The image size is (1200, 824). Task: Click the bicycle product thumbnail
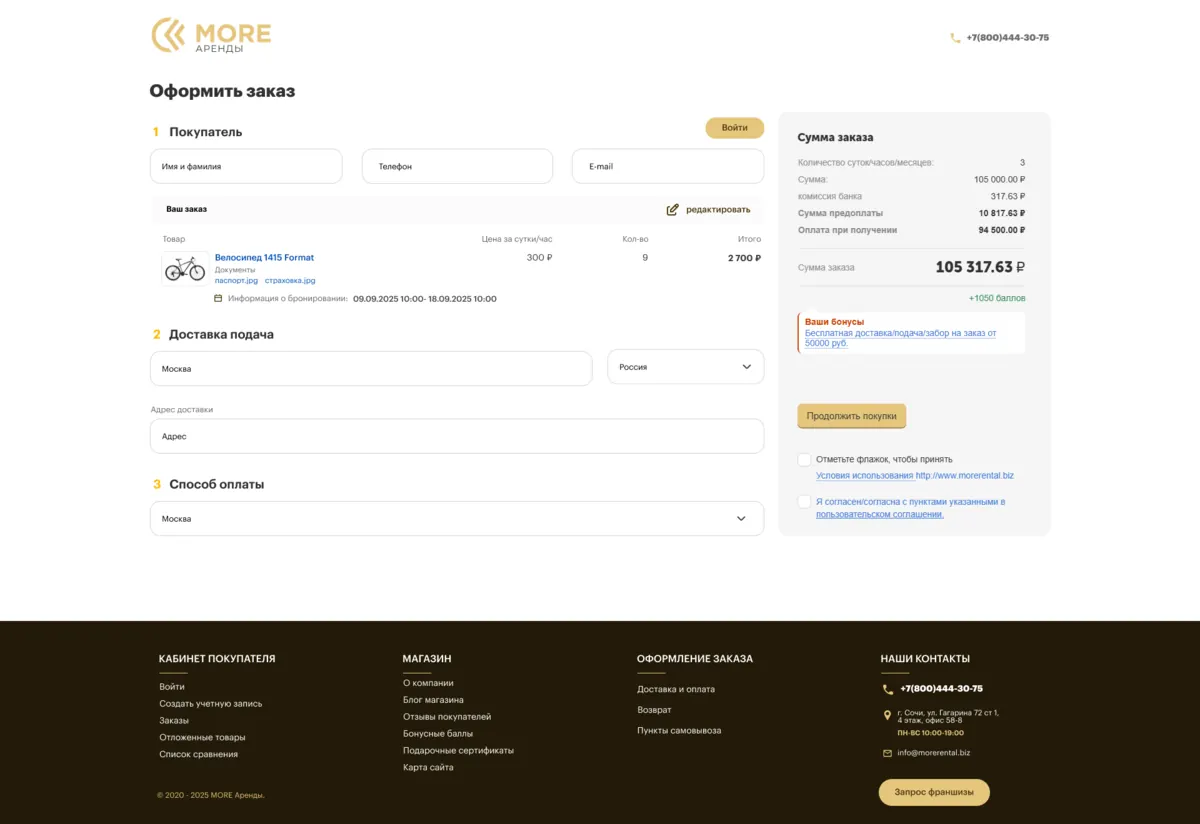(185, 269)
